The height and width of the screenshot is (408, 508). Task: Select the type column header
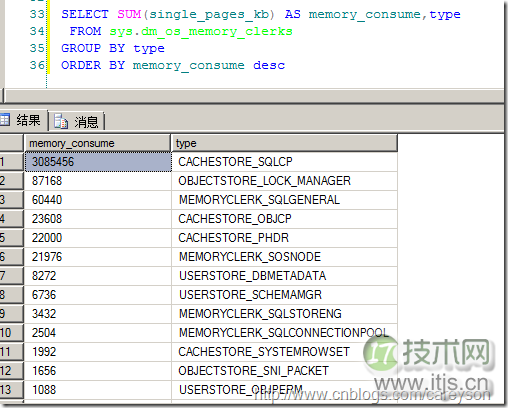[x=284, y=143]
